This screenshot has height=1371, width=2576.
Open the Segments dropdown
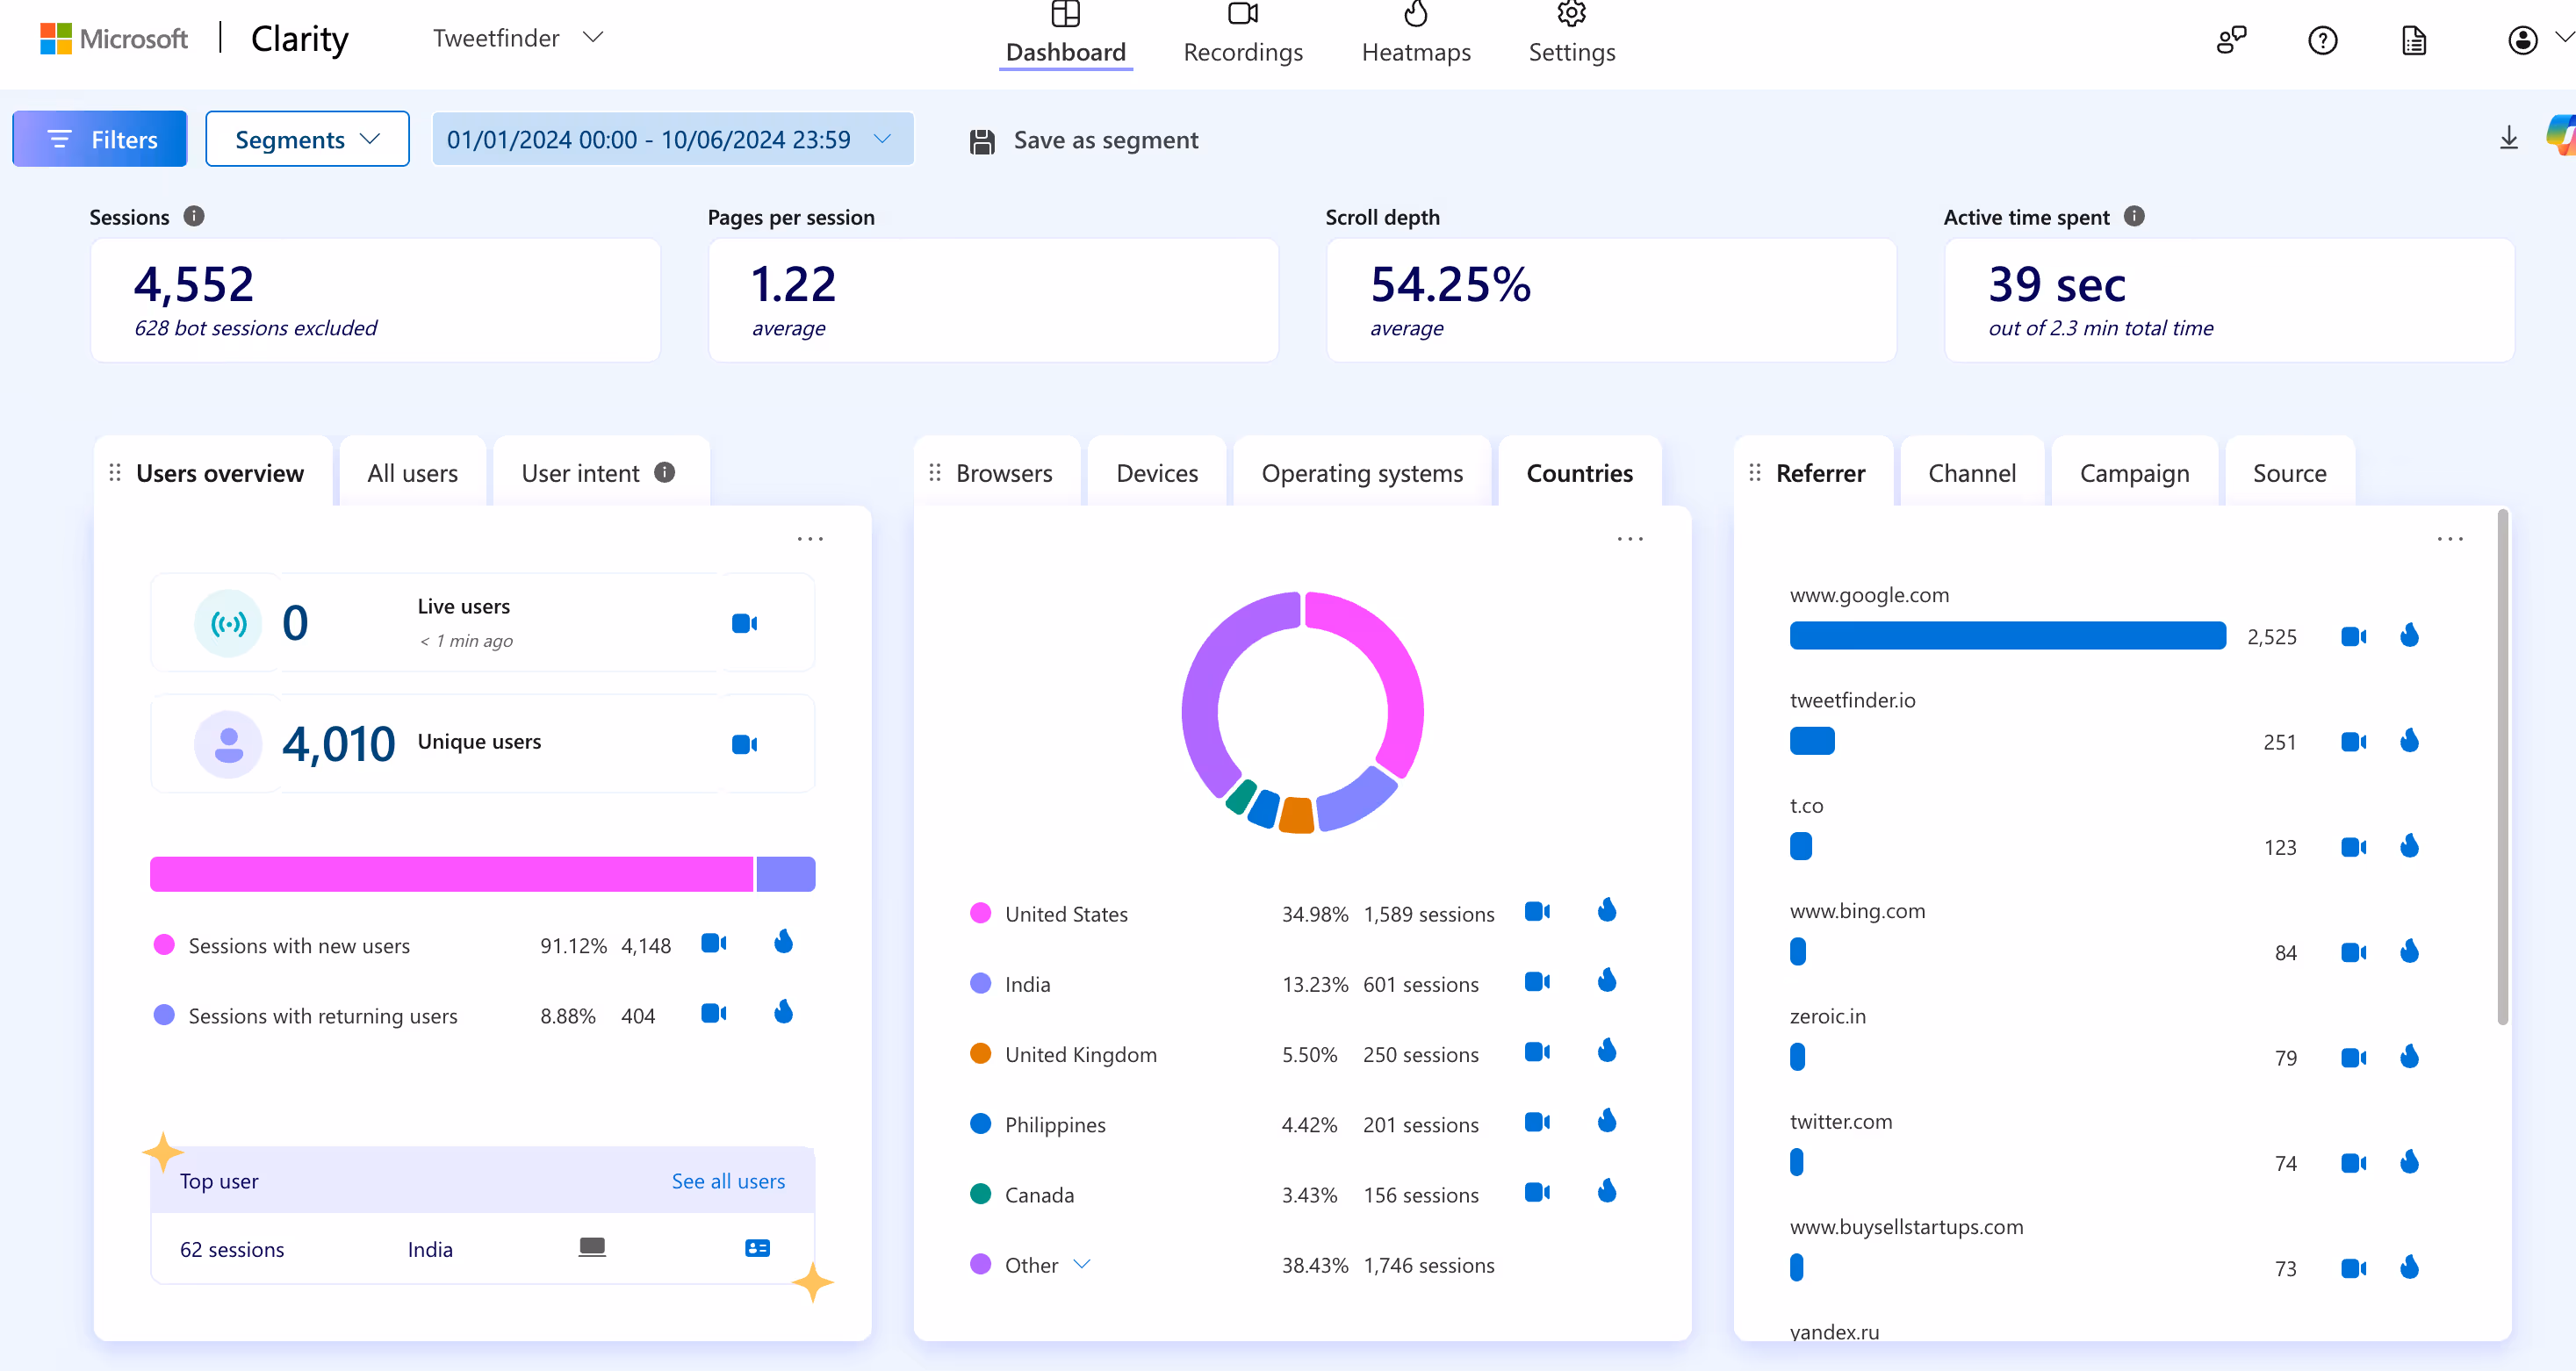(307, 139)
